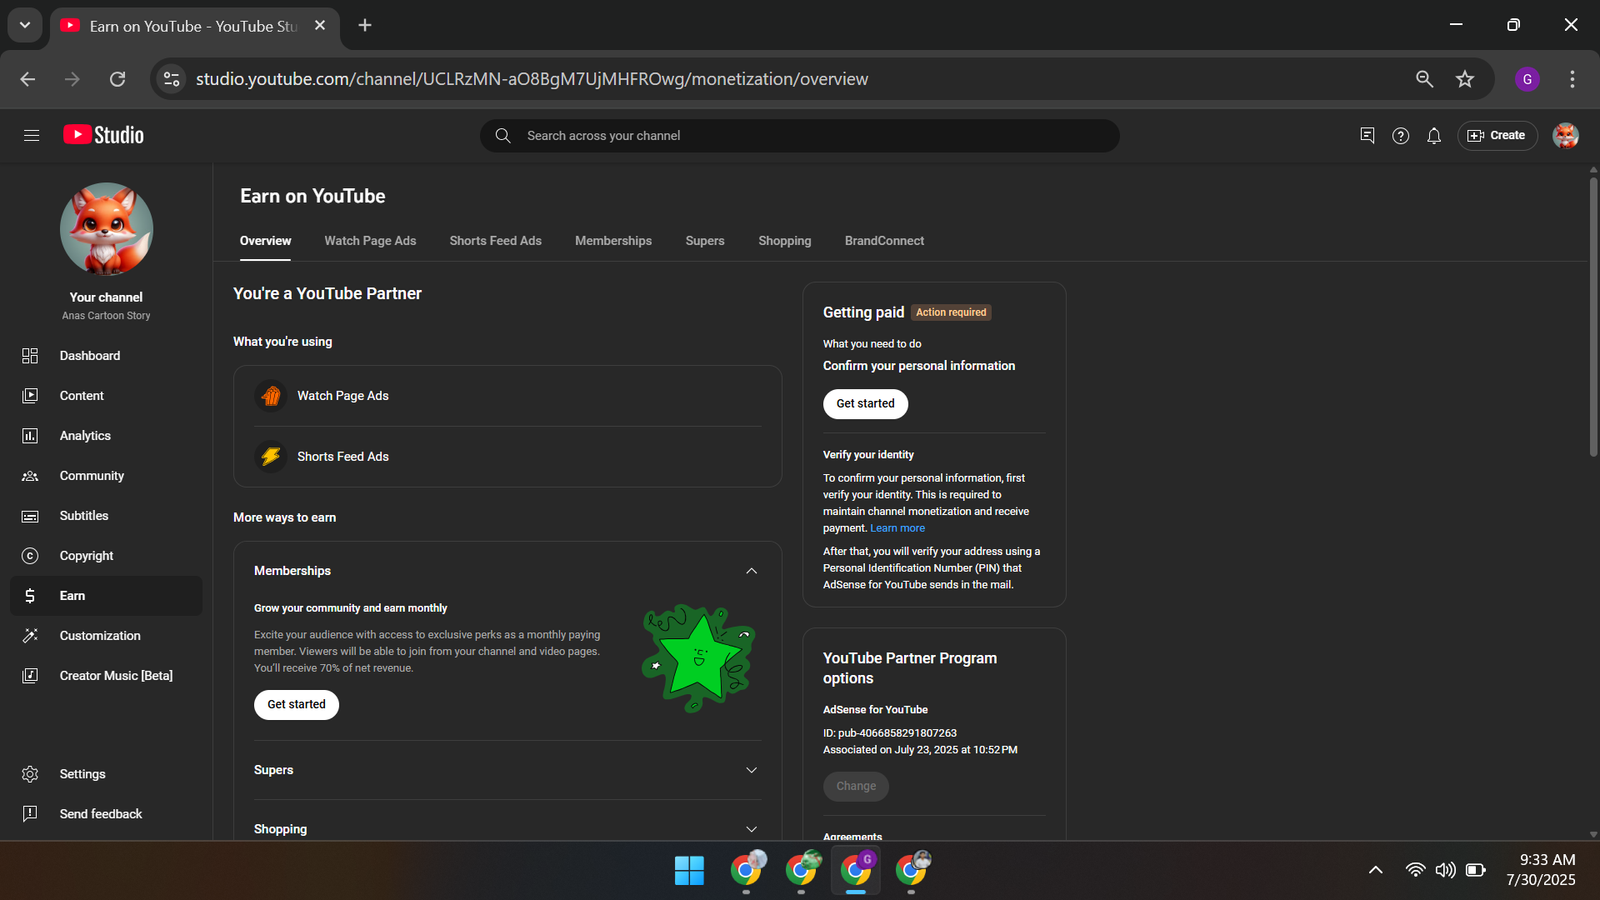
Task: Click the YouTube Studio logo
Action: click(104, 135)
